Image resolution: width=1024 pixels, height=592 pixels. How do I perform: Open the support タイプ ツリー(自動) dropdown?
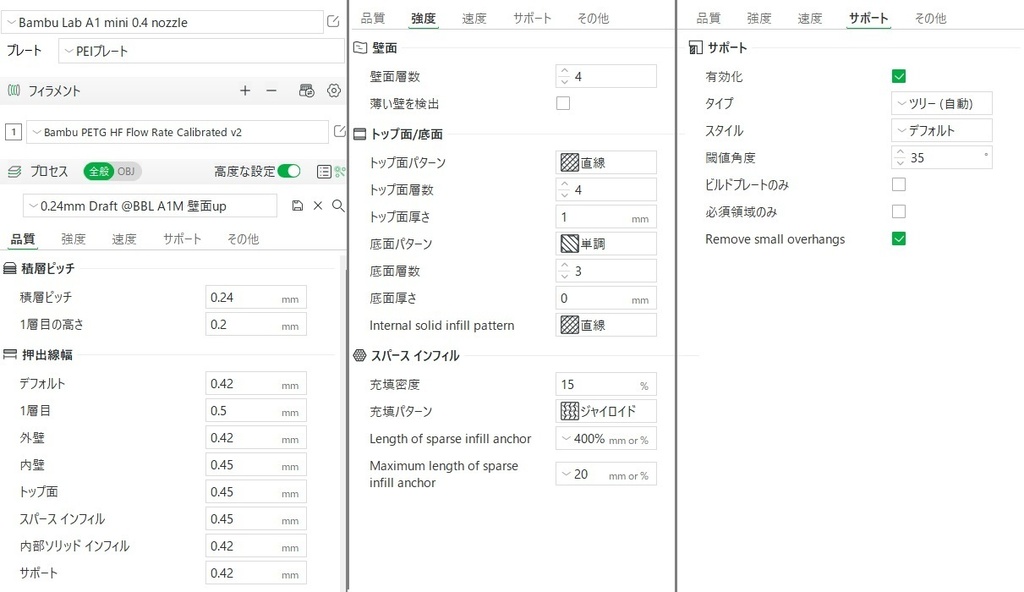(x=940, y=102)
